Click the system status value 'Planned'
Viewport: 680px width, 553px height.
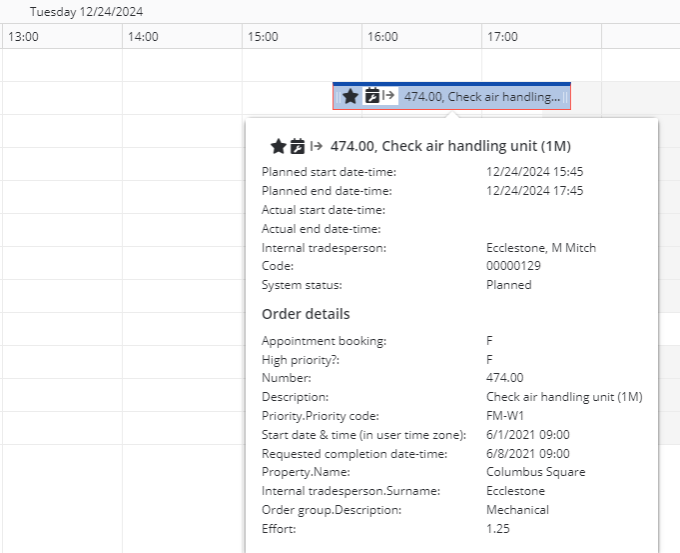coord(509,285)
